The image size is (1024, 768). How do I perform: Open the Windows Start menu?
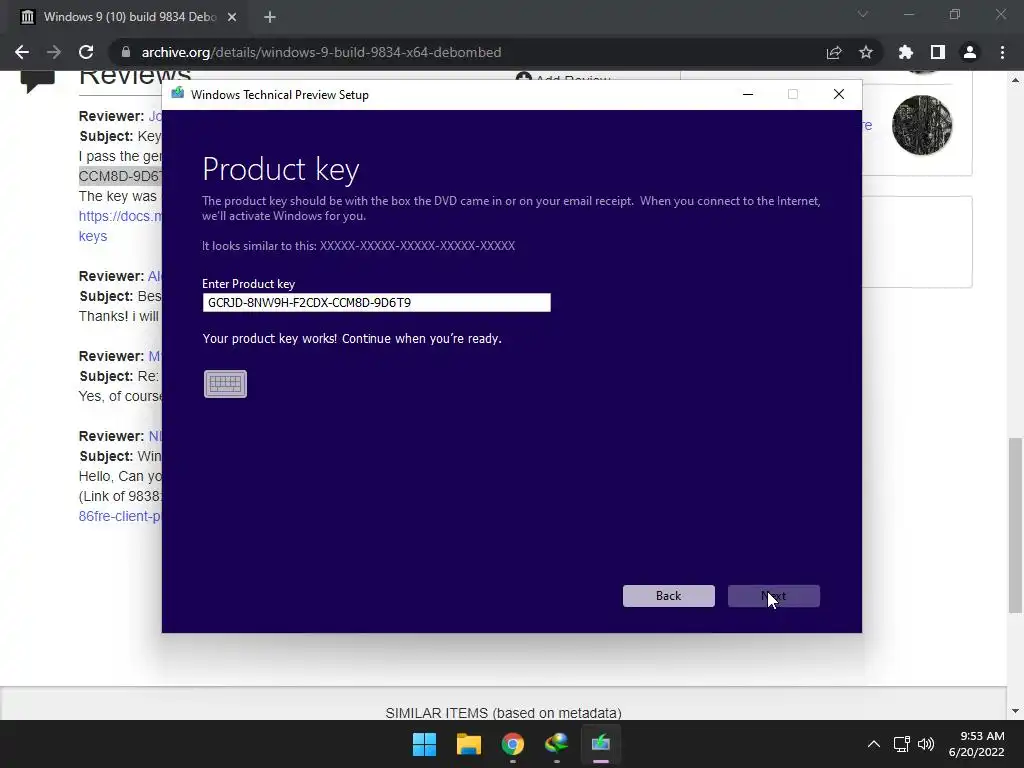[x=424, y=744]
